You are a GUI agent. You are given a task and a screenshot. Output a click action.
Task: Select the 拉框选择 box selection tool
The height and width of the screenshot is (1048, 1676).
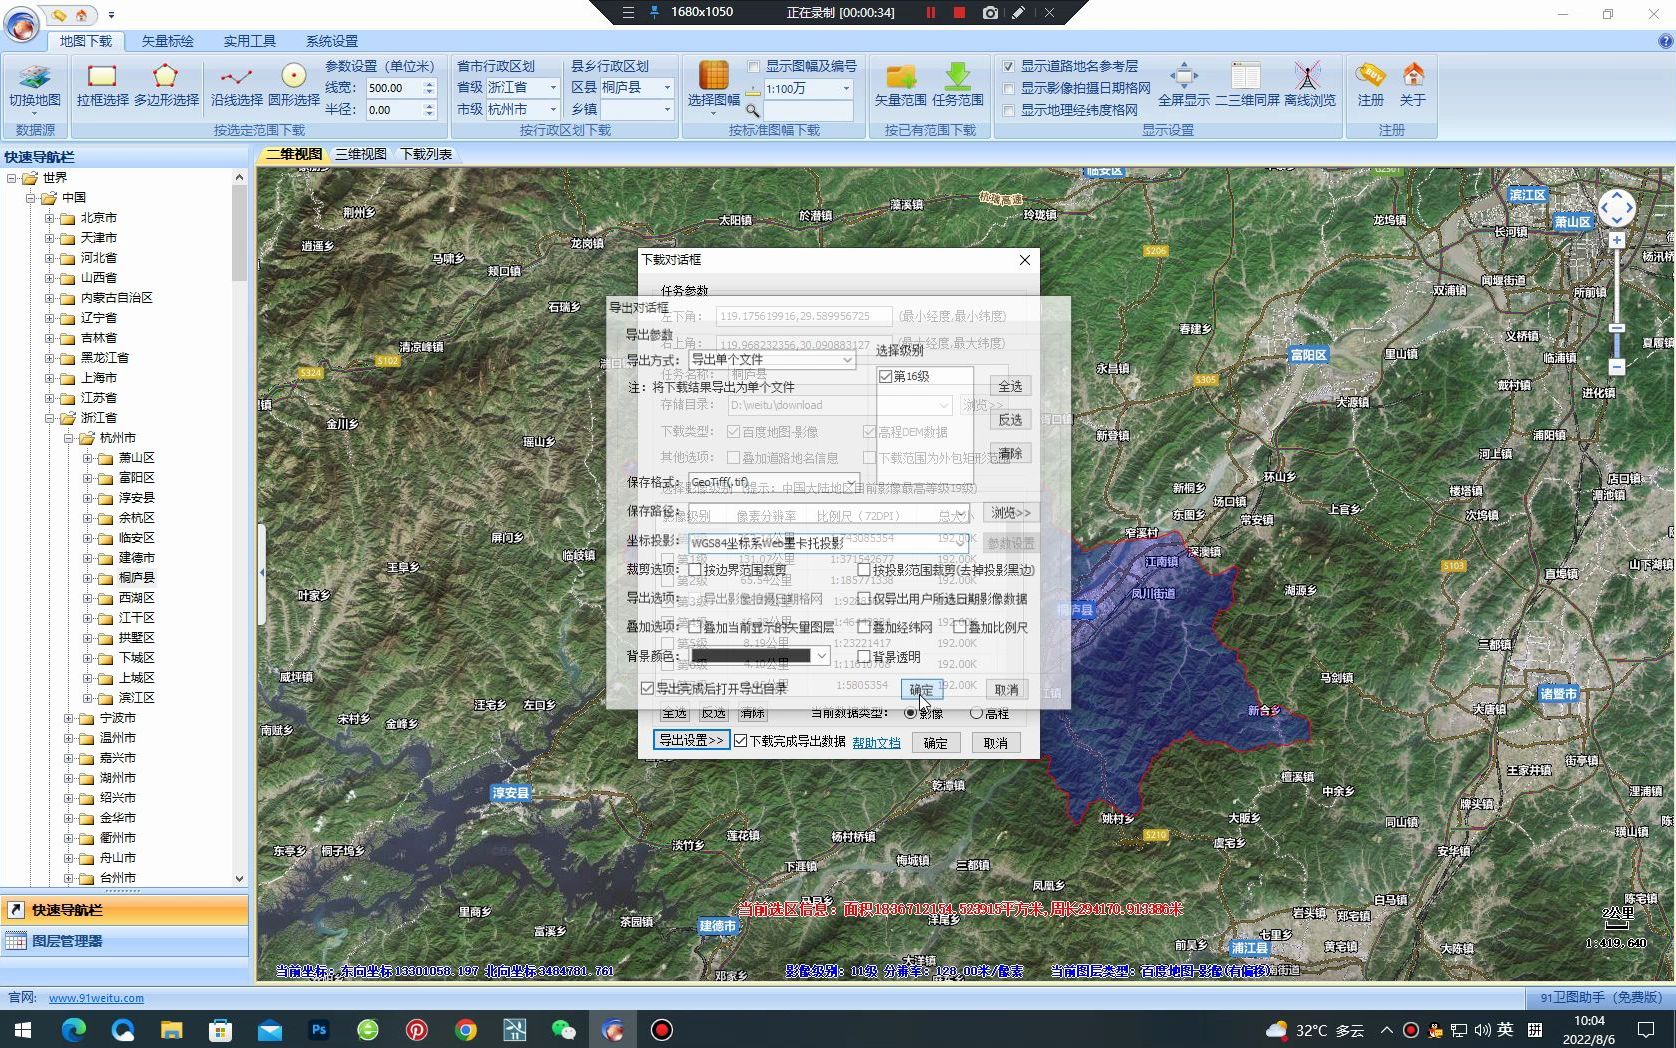[x=102, y=86]
